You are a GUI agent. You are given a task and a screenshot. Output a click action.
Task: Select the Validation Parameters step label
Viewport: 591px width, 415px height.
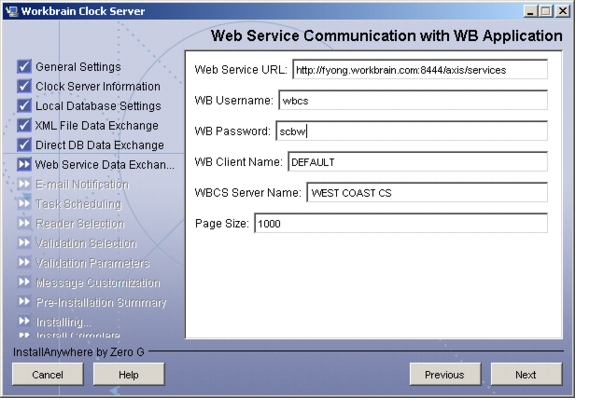coord(92,263)
